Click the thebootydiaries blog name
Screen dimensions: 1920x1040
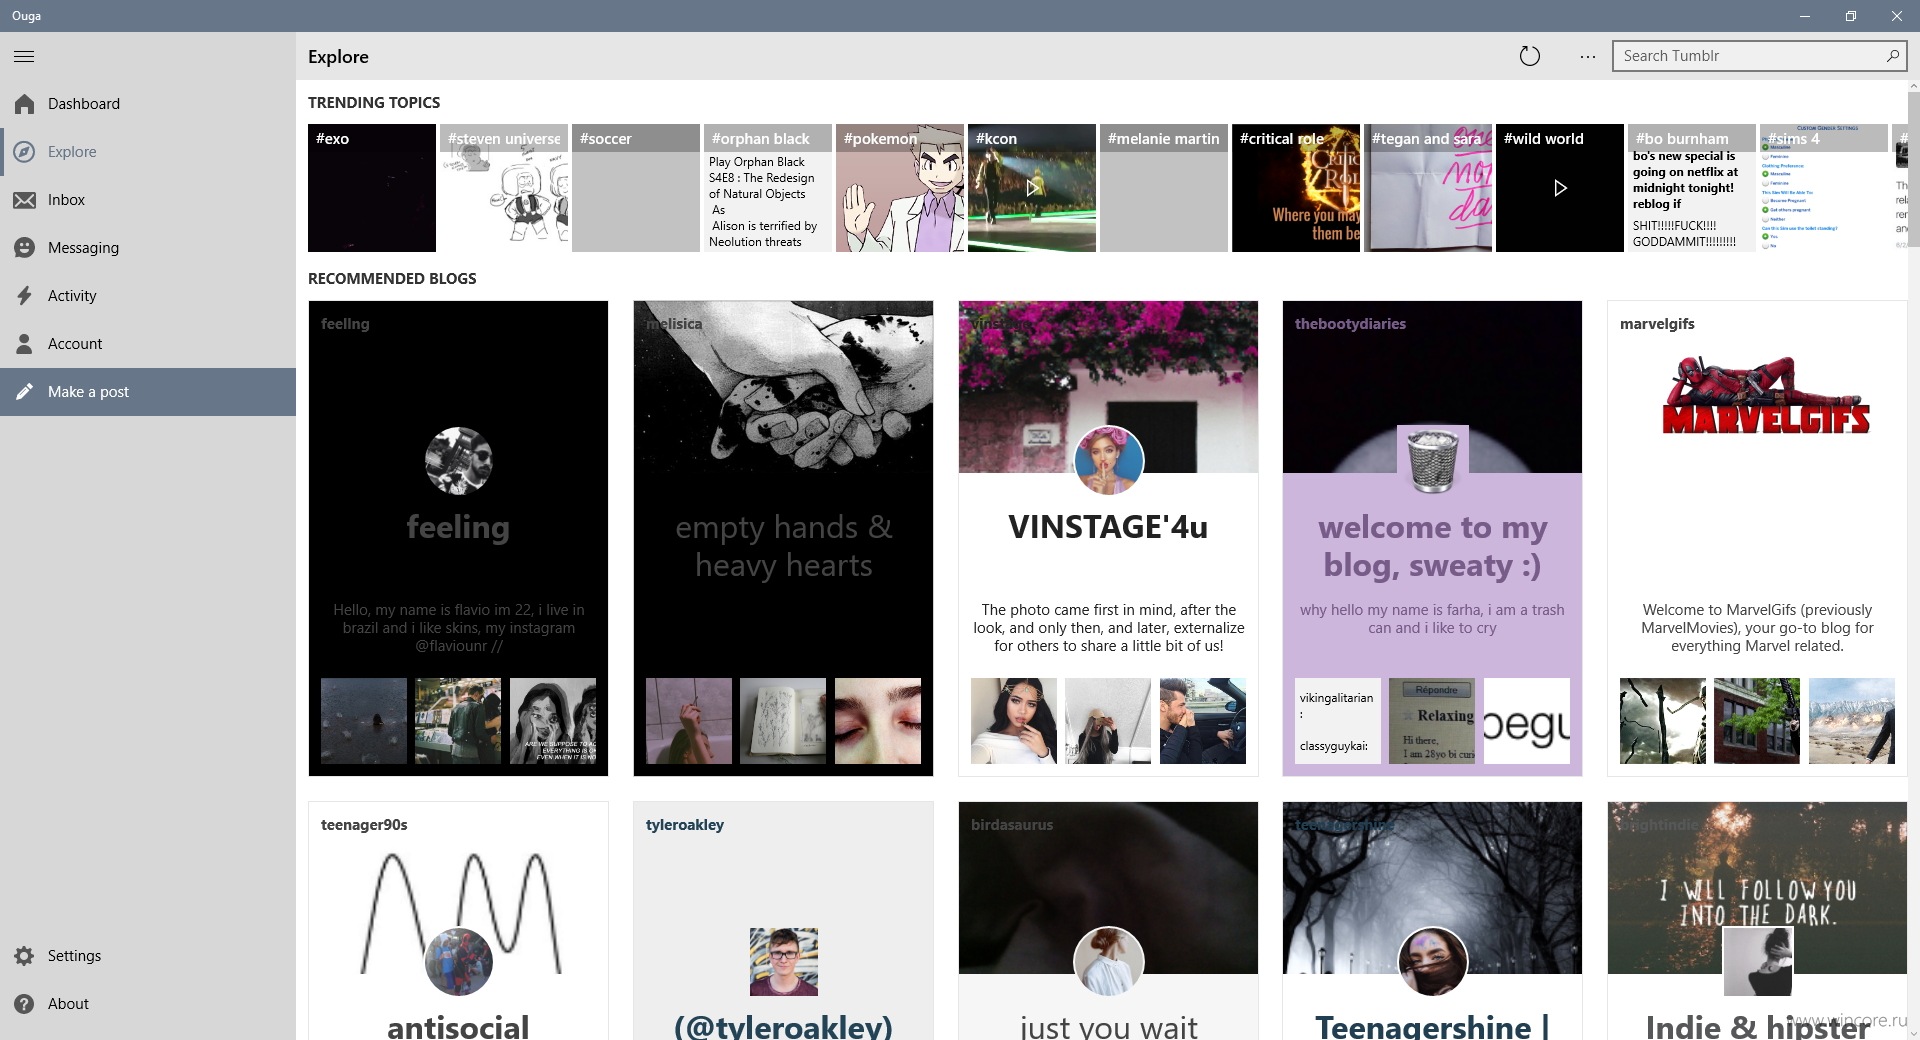[x=1350, y=324]
